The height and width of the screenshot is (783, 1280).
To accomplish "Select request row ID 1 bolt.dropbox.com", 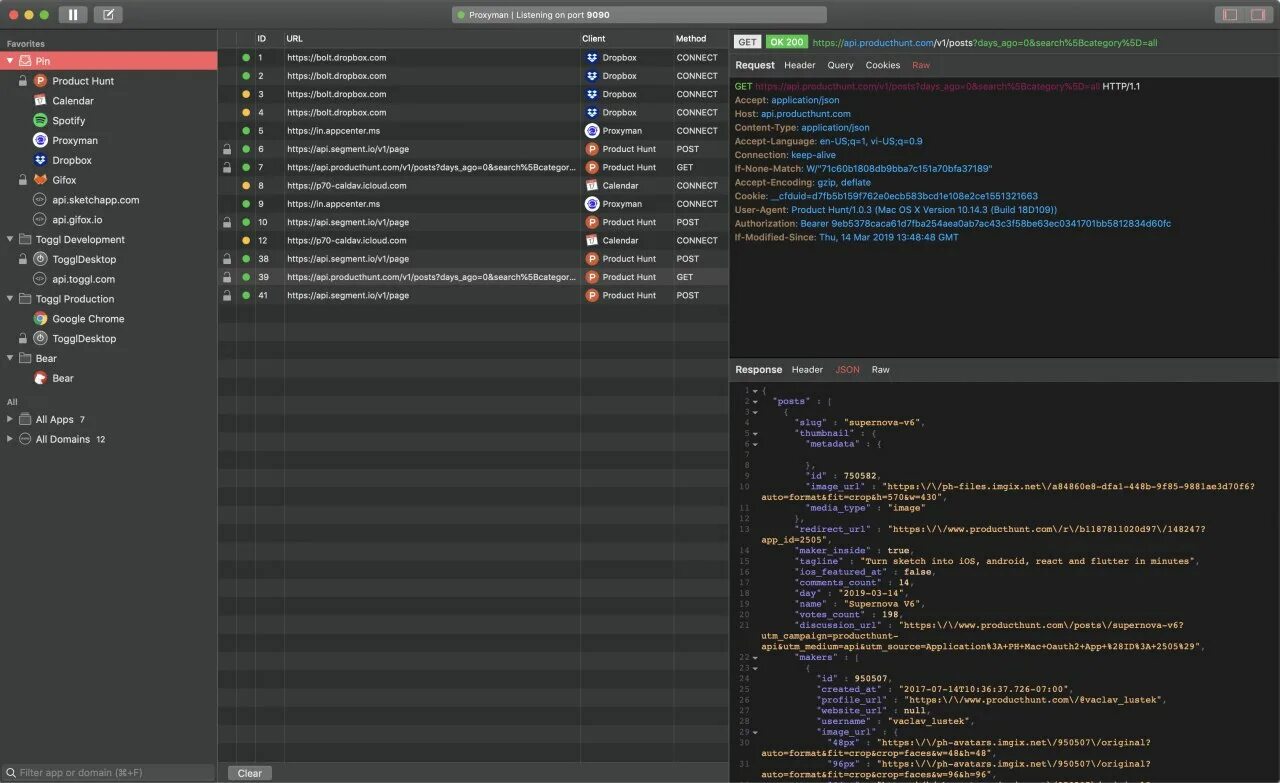I will (x=474, y=58).
